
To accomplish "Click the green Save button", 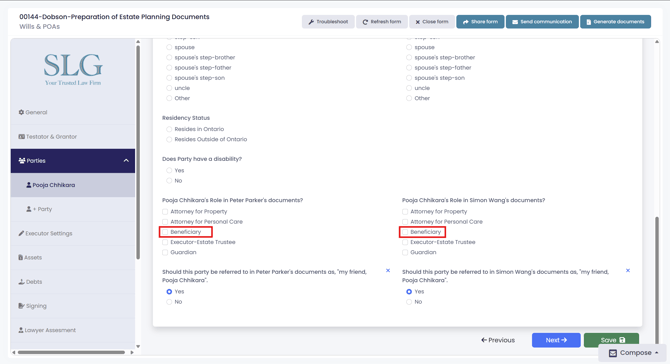I will [611, 340].
